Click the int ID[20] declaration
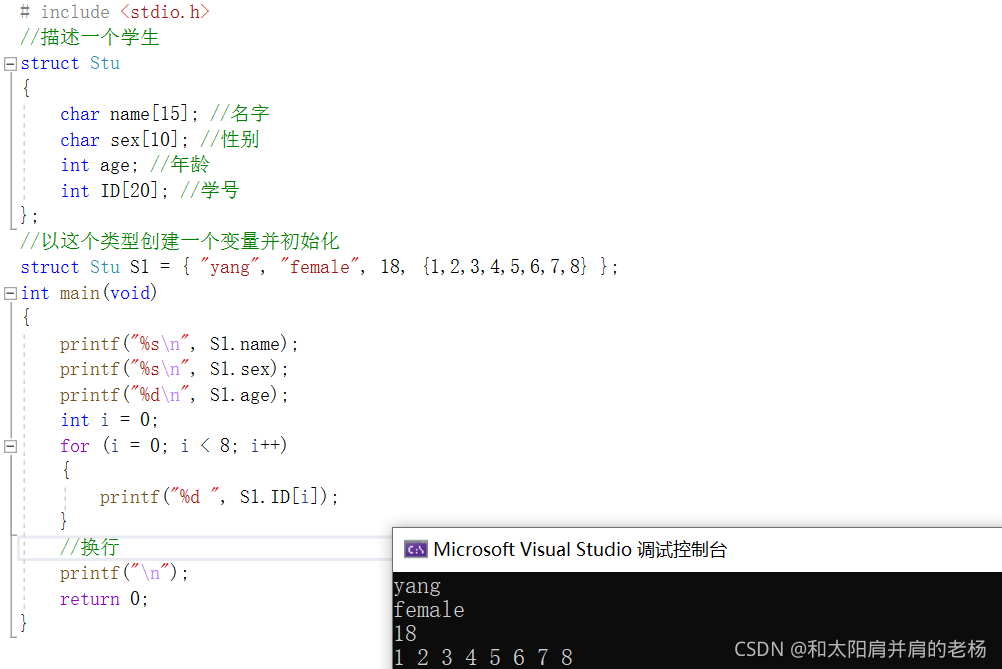 [x=114, y=190]
